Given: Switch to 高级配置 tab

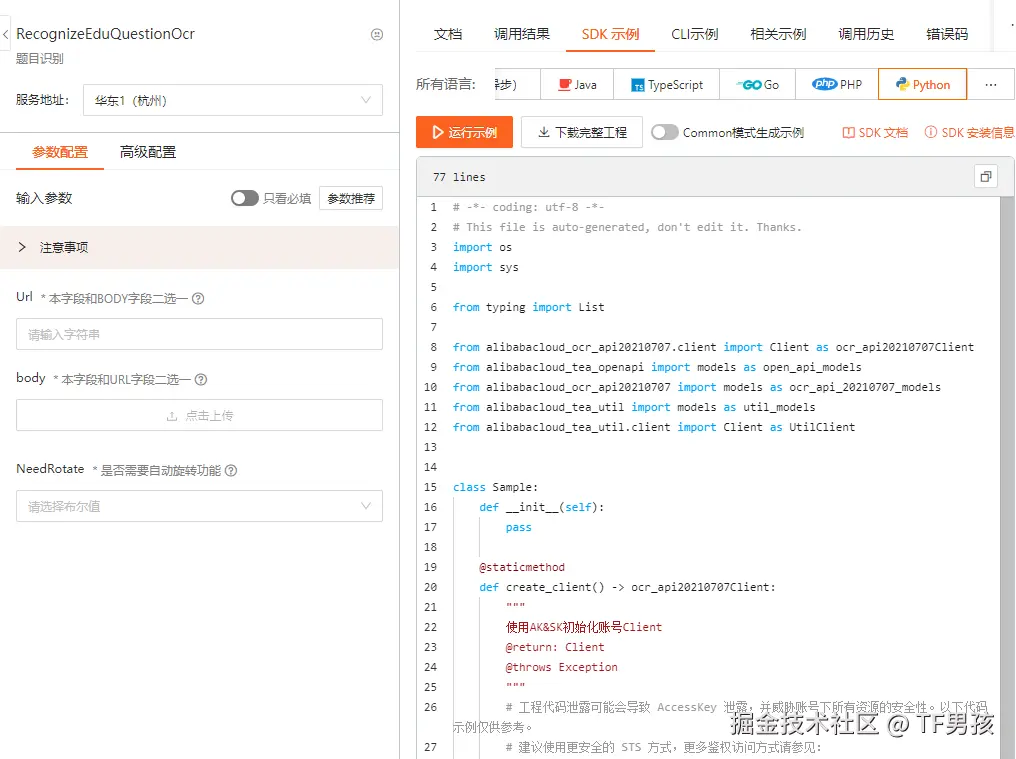Looking at the screenshot, I should click(148, 152).
